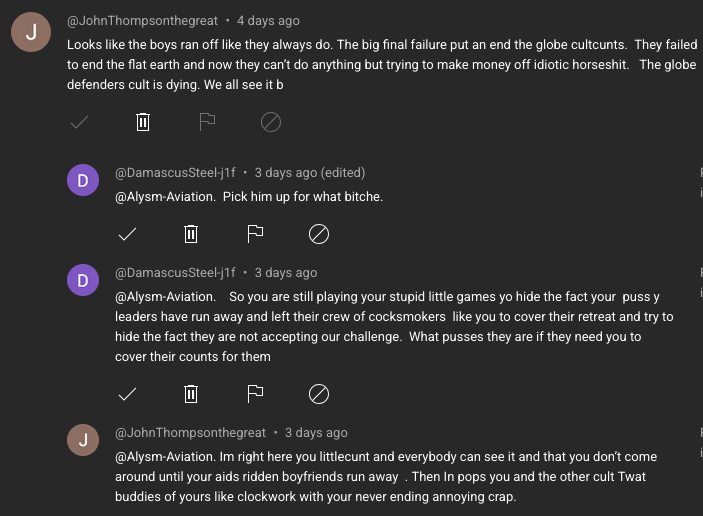This screenshot has height=516, width=703.
Task: Trash the 'Pick him up' reply
Action: click(191, 234)
